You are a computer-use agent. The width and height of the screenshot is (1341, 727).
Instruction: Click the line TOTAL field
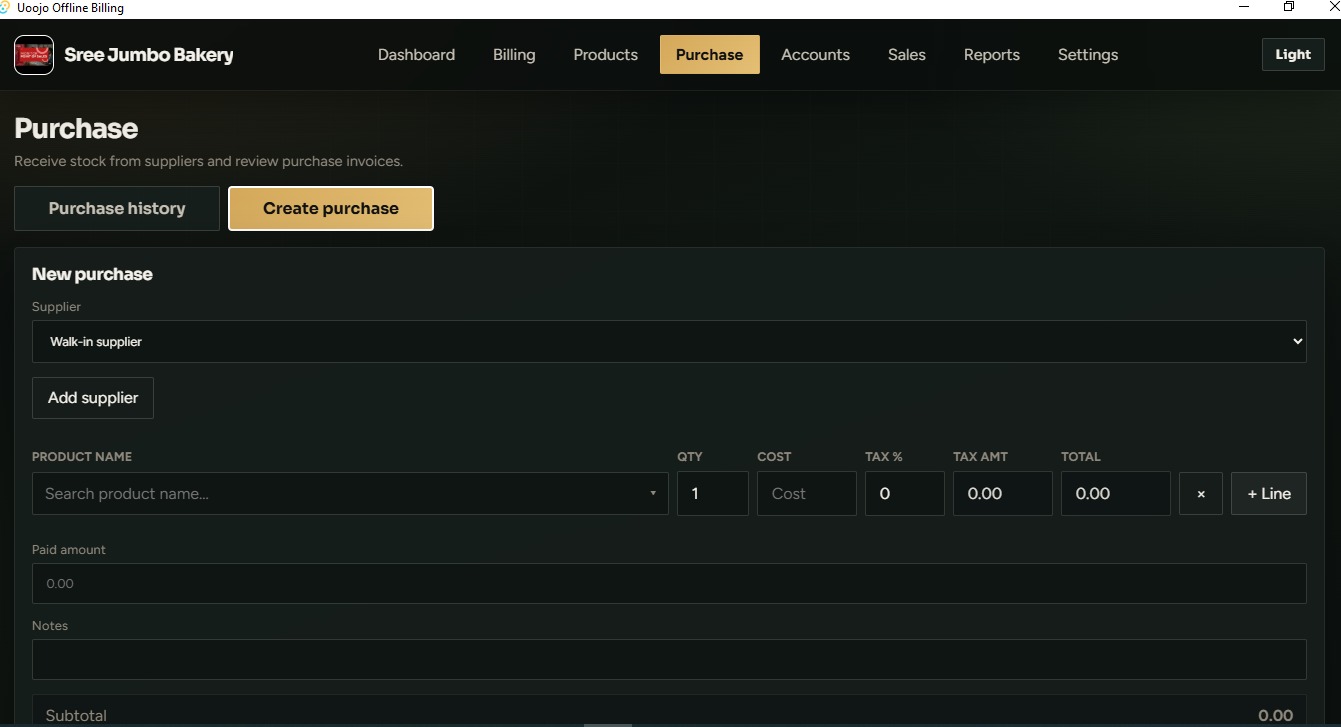pos(1116,494)
